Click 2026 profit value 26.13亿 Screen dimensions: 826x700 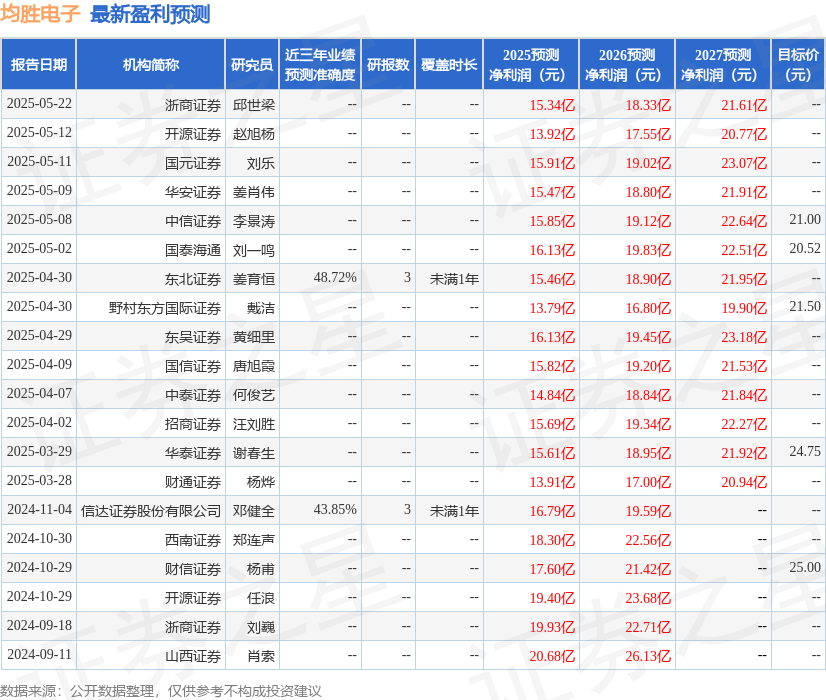(x=648, y=656)
